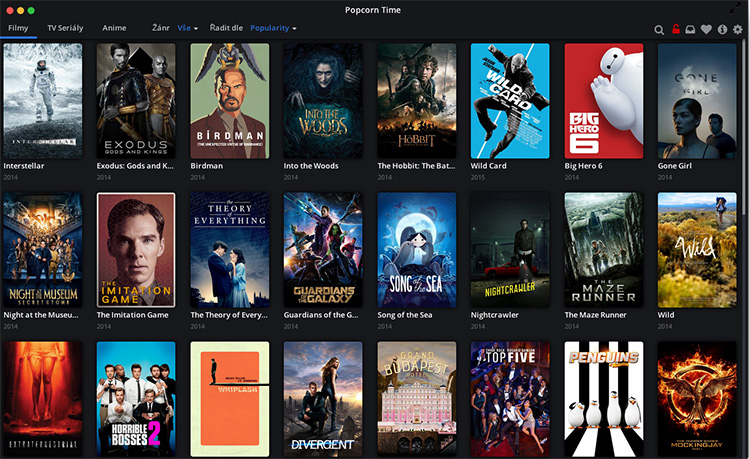Expand the Žánr 'Vše' genre dropdown
The image size is (750, 459).
point(187,28)
